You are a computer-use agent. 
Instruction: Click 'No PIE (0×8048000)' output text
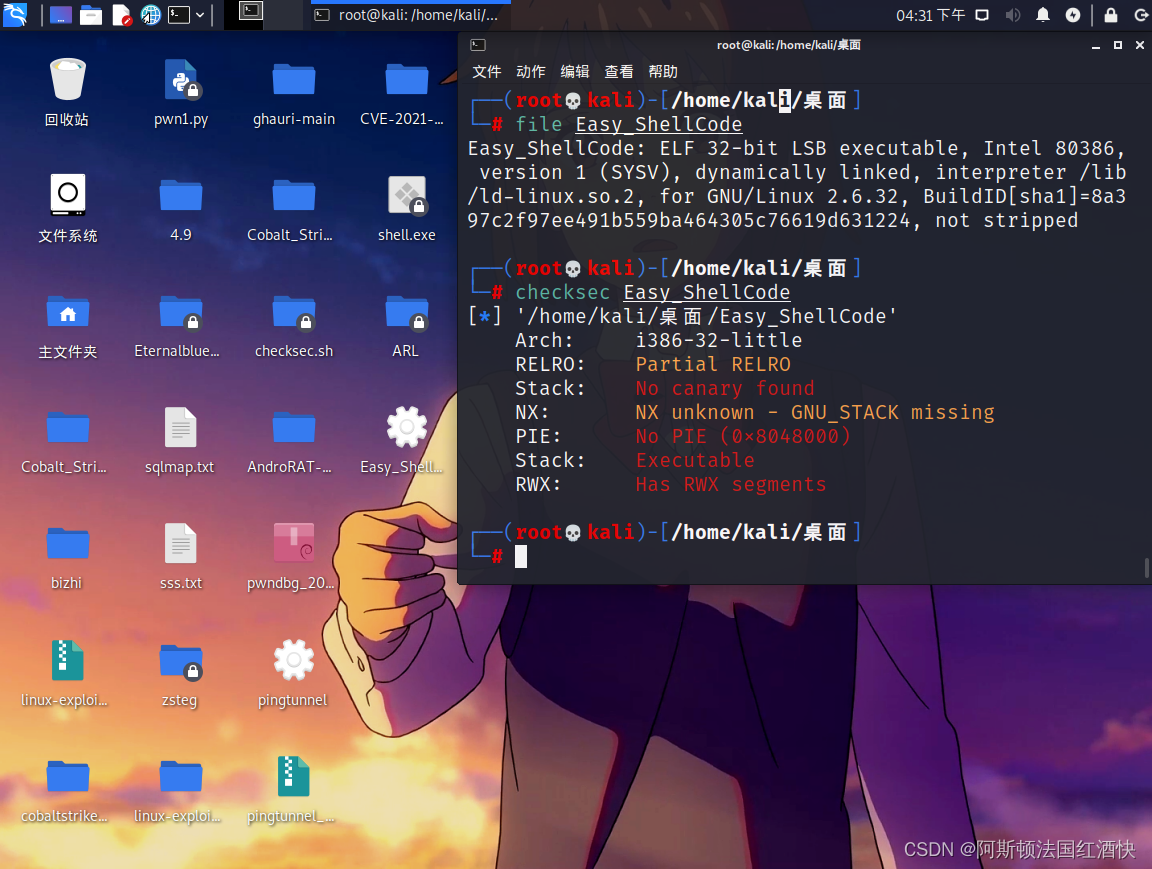[742, 436]
